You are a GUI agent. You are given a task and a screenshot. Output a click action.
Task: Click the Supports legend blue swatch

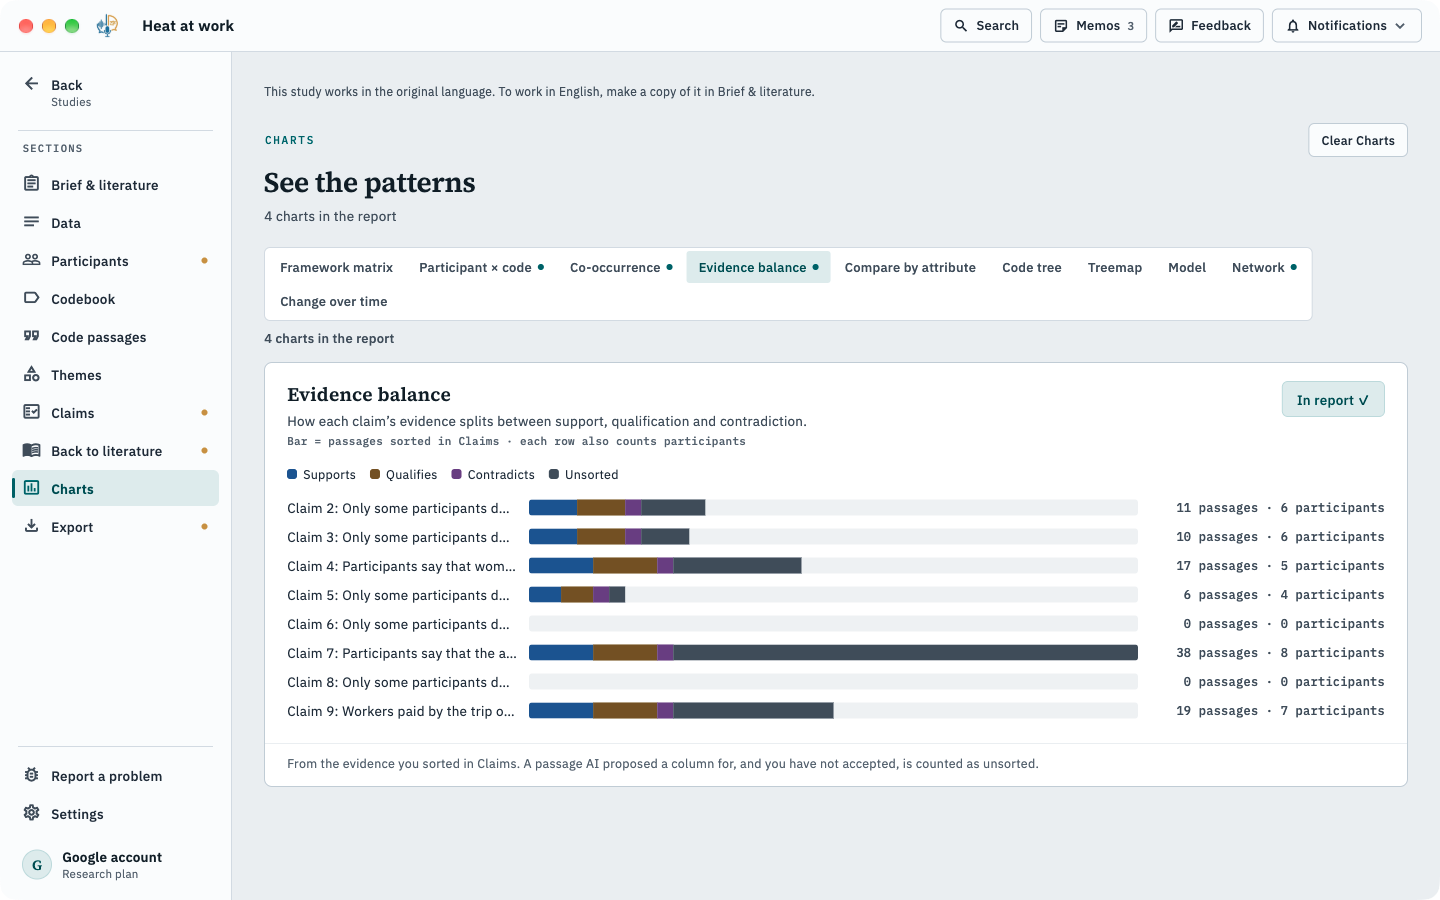292,474
